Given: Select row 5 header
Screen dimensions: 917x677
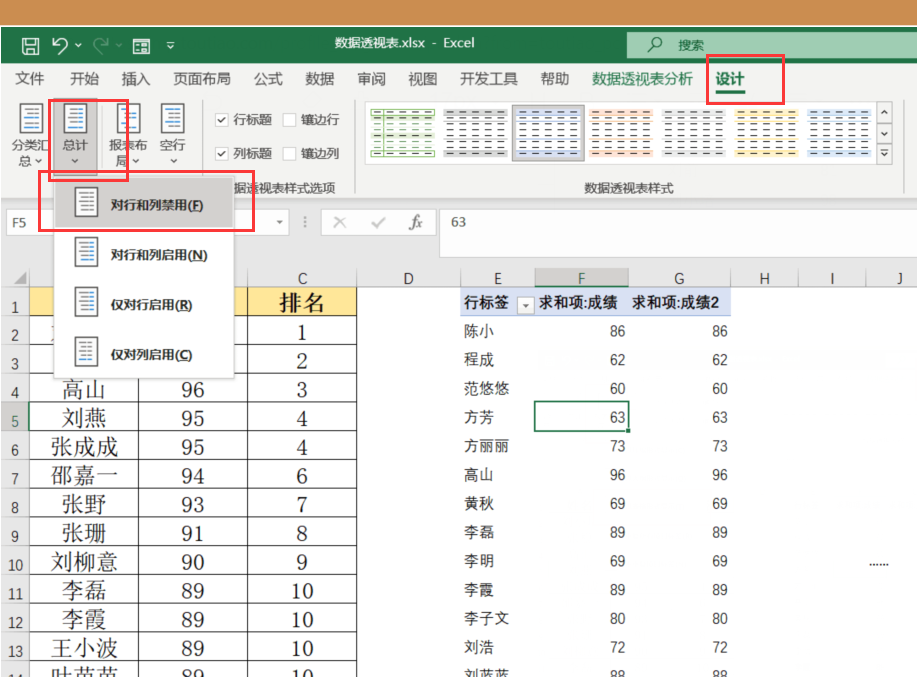Looking at the screenshot, I should (15, 417).
